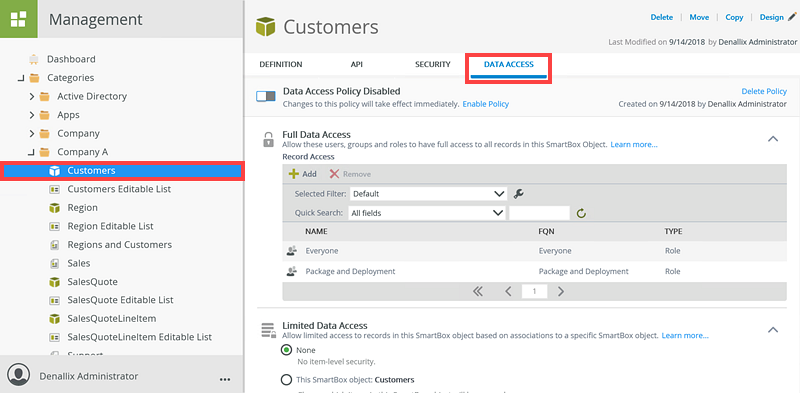Open the three-dot menu by Denallix Administrator

click(224, 379)
